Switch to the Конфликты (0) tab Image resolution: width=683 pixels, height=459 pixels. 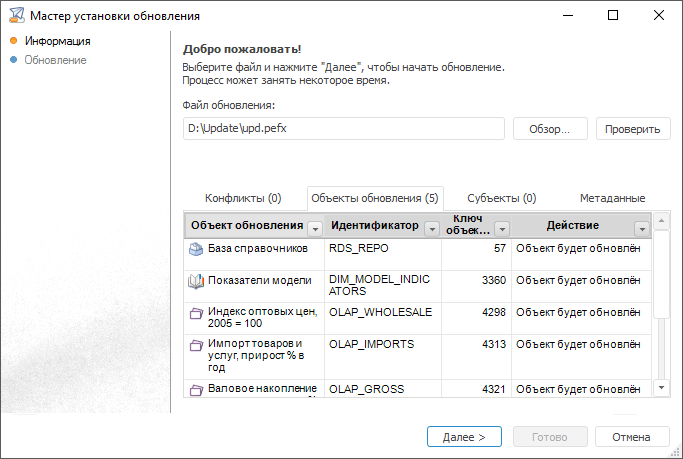[243, 198]
